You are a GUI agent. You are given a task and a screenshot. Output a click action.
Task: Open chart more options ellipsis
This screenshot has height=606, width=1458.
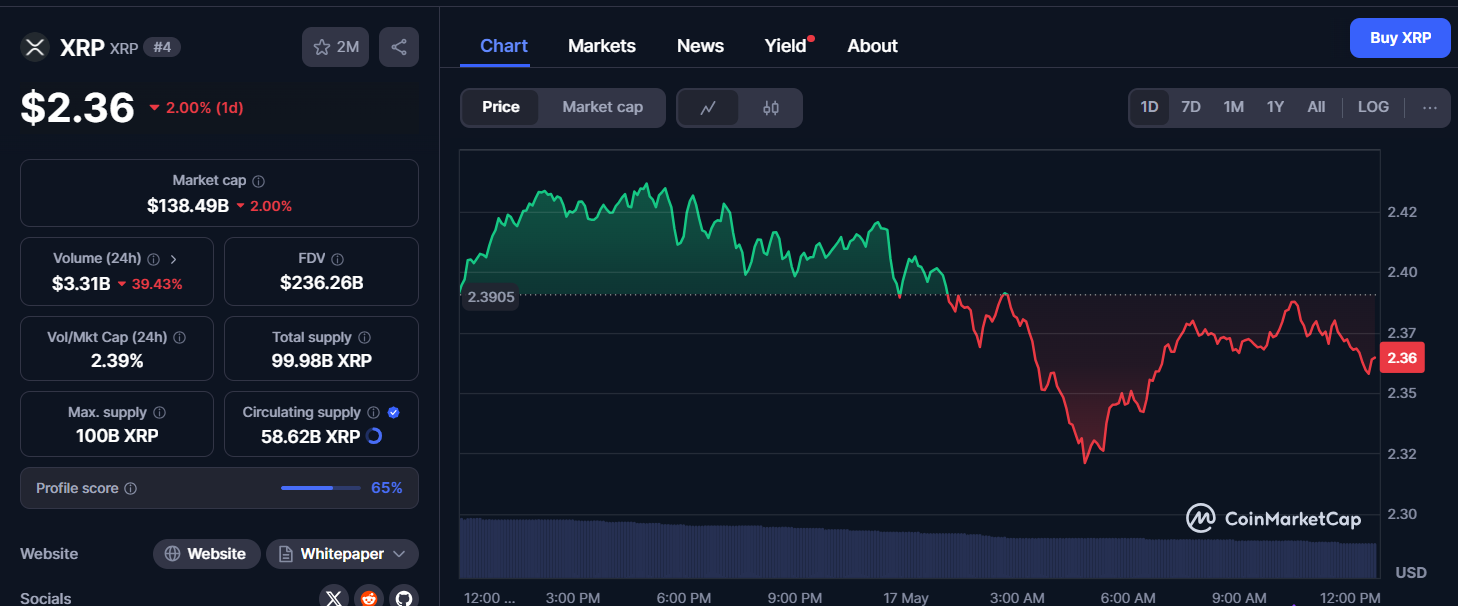(x=1430, y=108)
